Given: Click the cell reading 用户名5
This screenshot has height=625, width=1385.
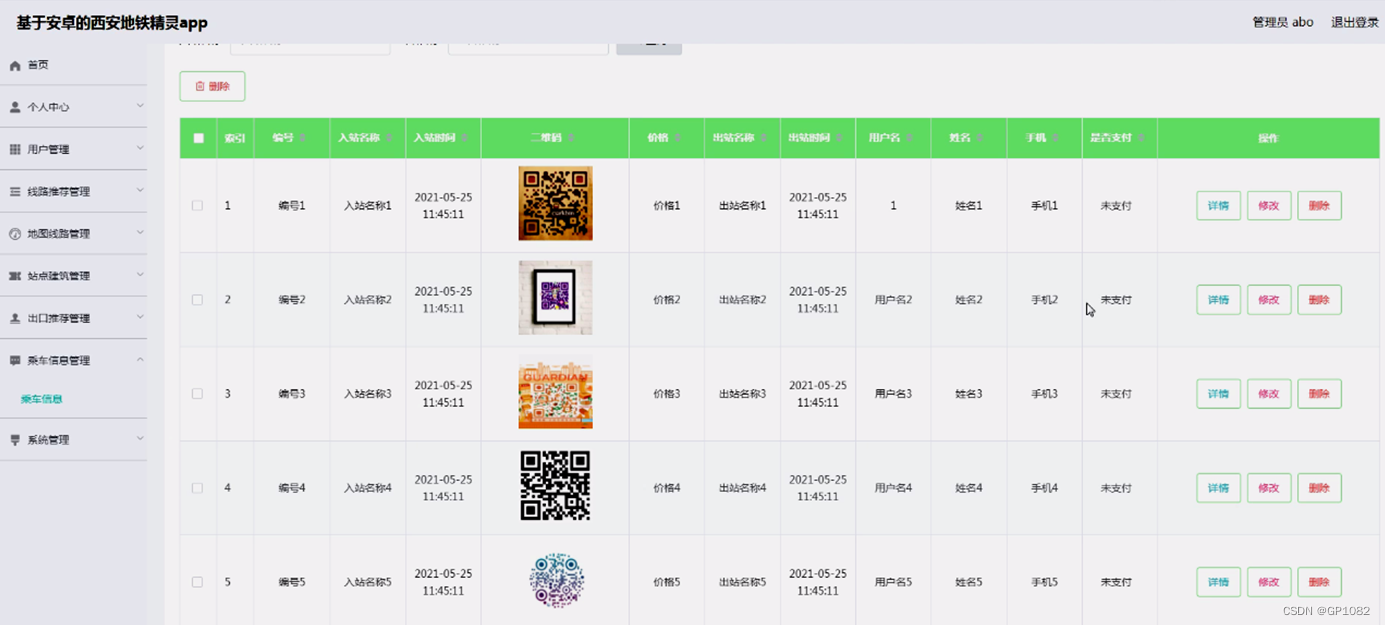Looking at the screenshot, I should [894, 582].
